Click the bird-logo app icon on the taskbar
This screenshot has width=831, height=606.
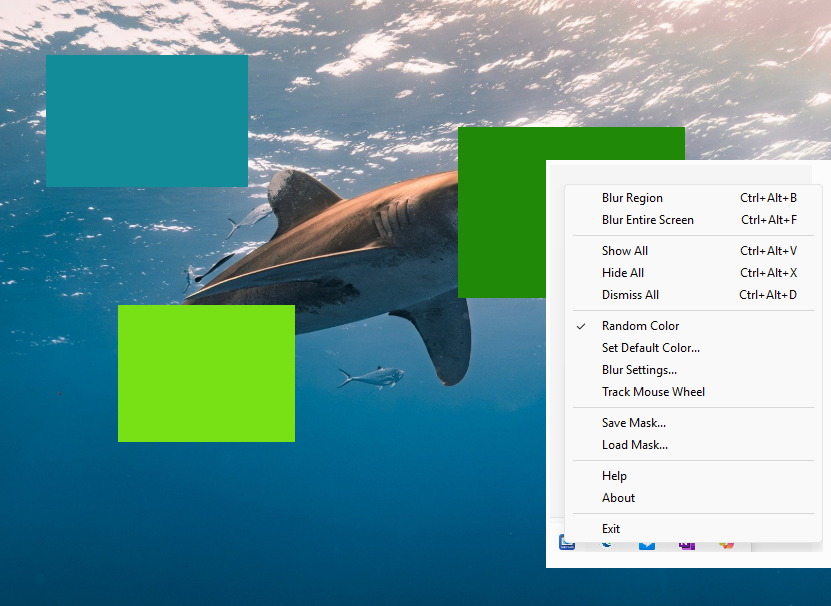[x=607, y=543]
